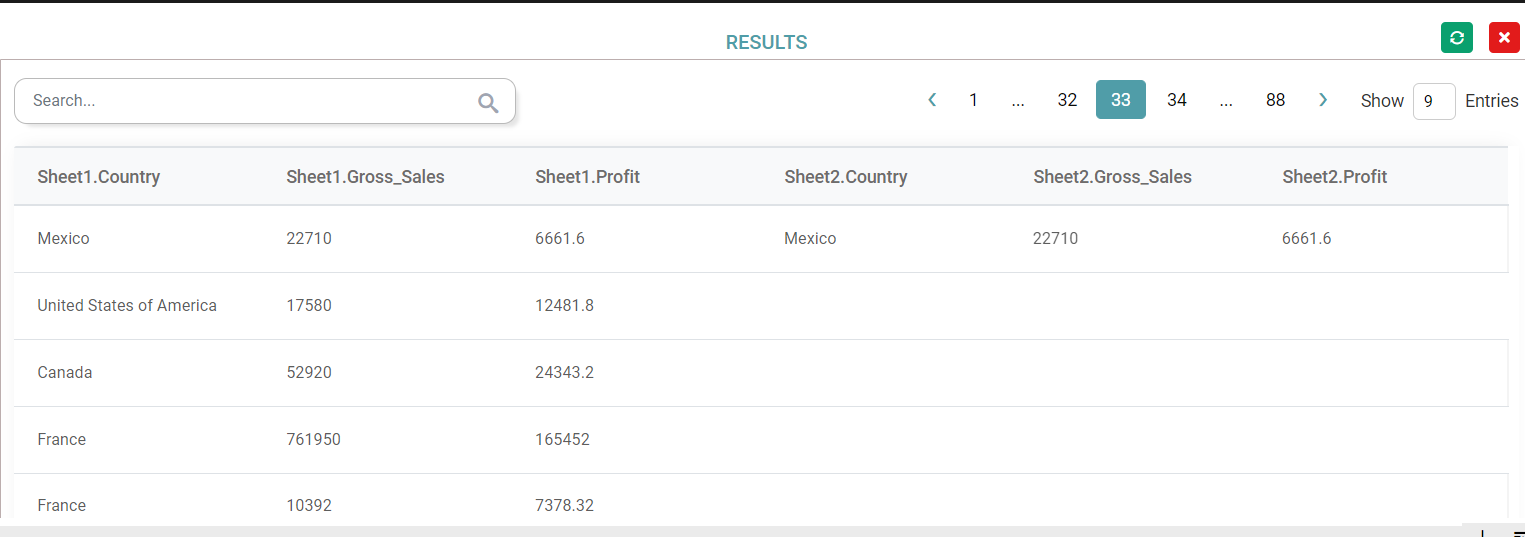The height and width of the screenshot is (537, 1525).
Task: Sort by Sheet2.Profit column header
Action: click(1334, 177)
